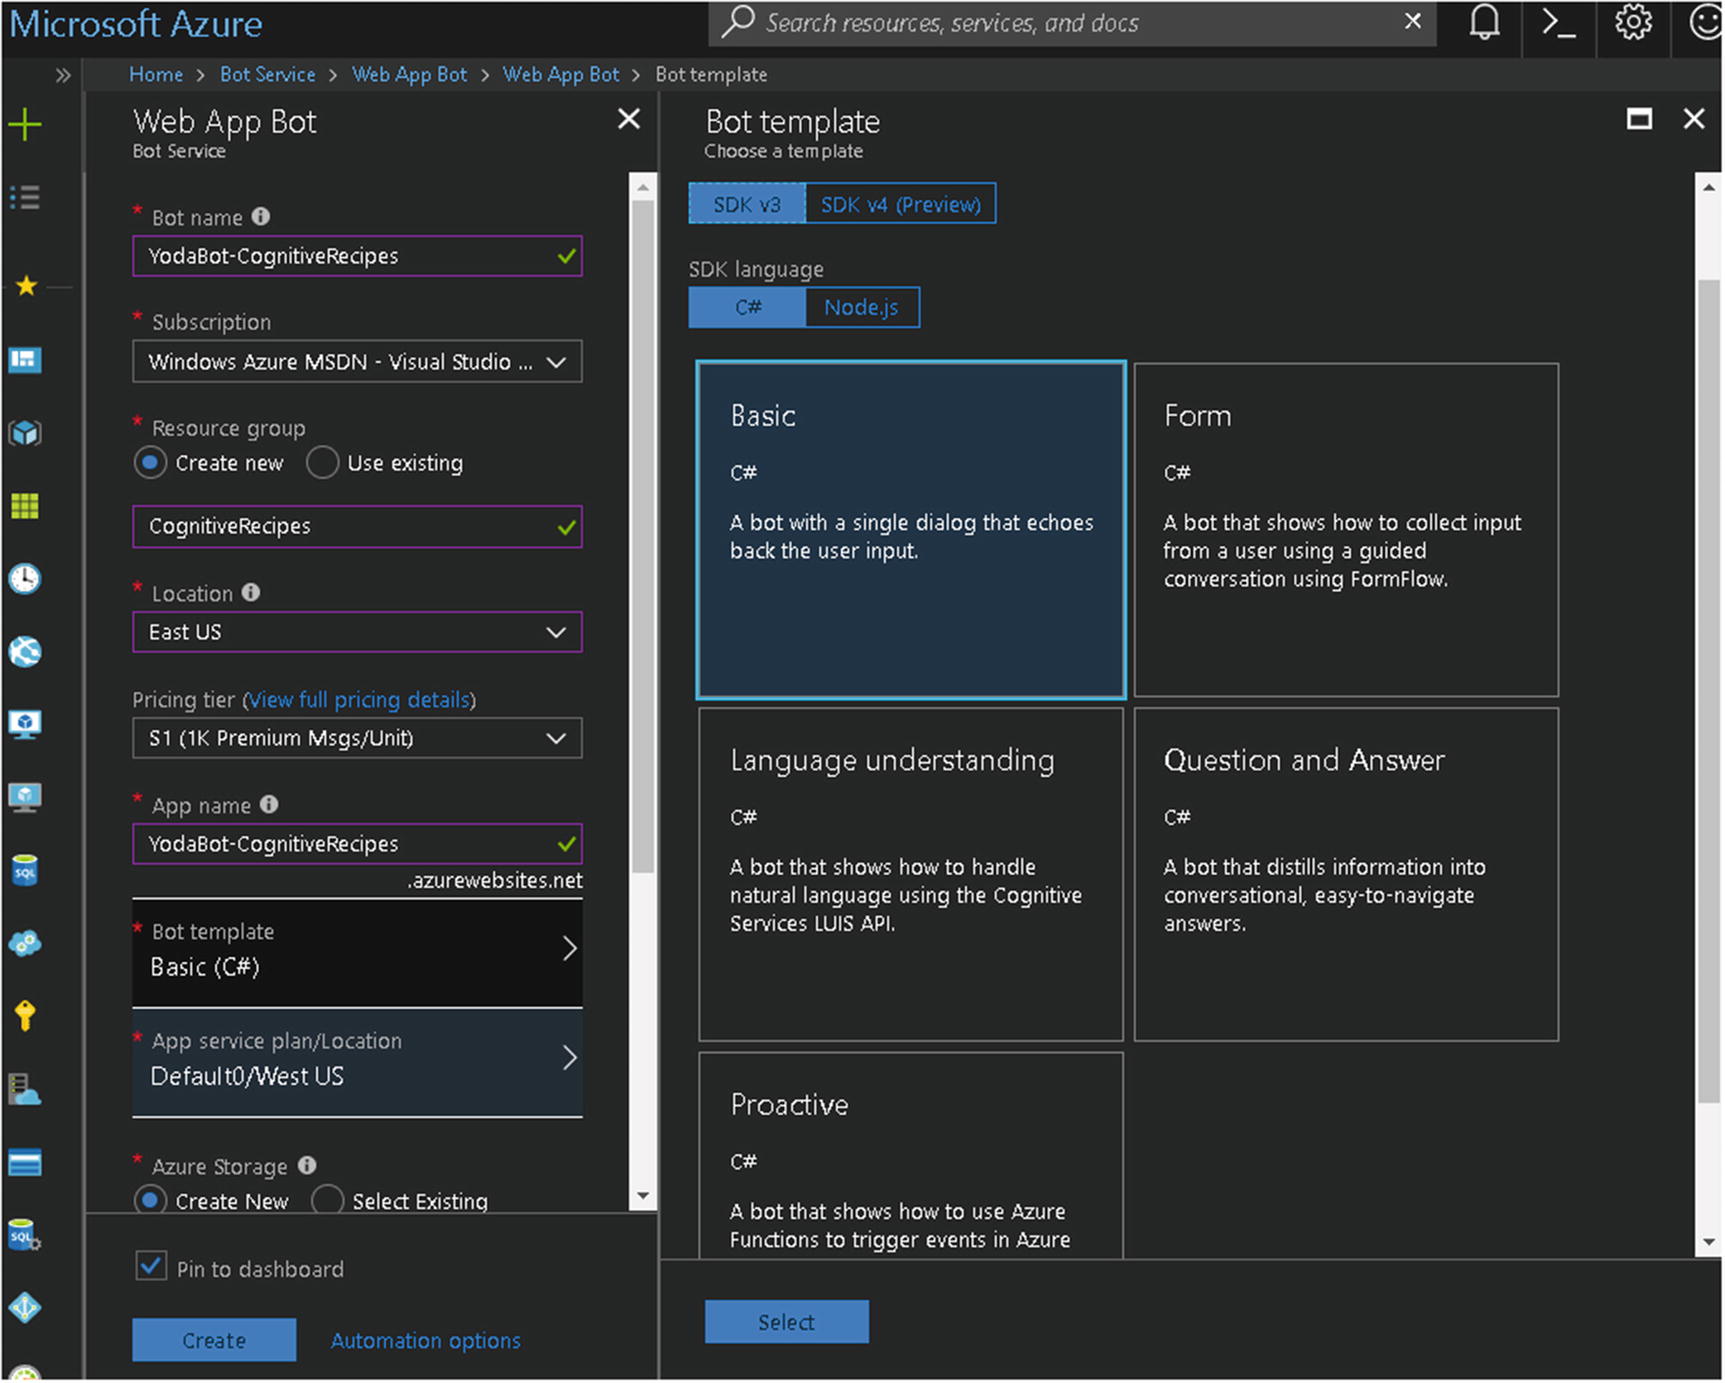Select the Language understanding template card
Image resolution: width=1725 pixels, height=1383 pixels.
[x=911, y=874]
